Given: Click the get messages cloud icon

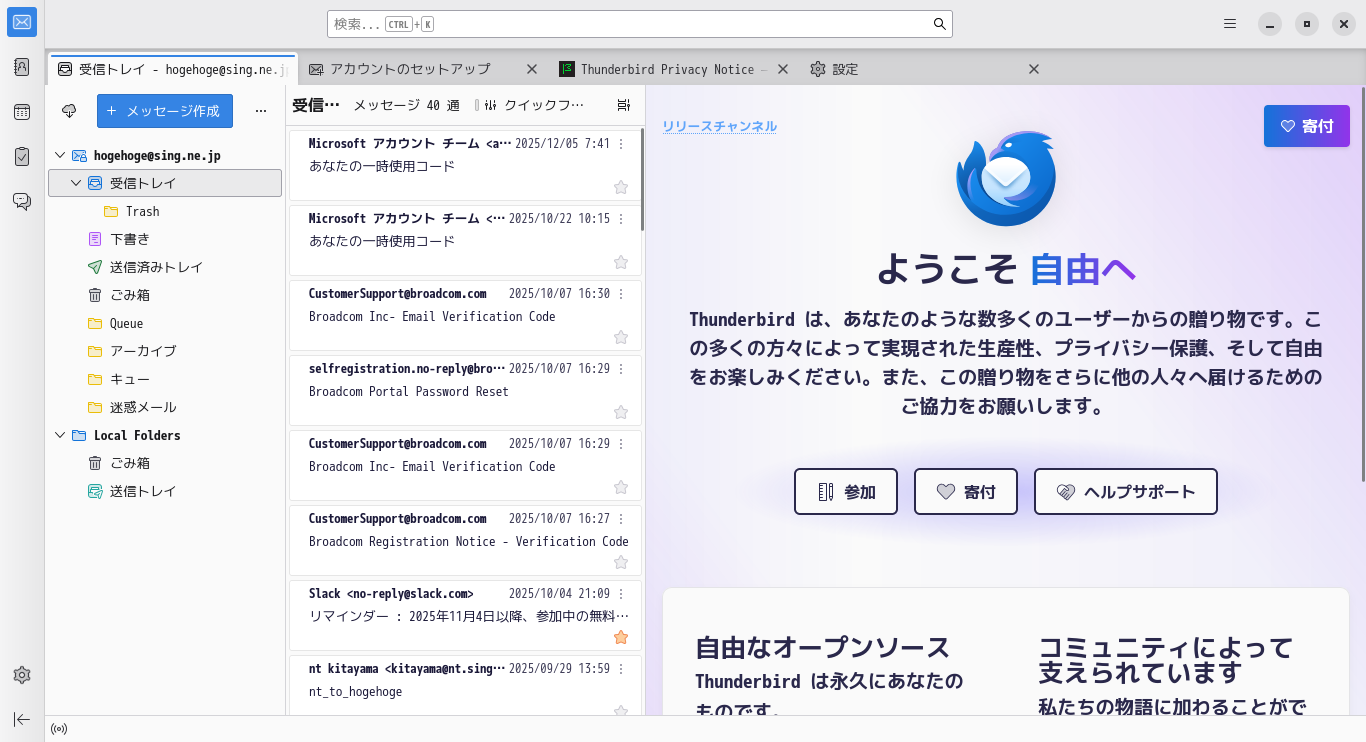Looking at the screenshot, I should tap(69, 111).
